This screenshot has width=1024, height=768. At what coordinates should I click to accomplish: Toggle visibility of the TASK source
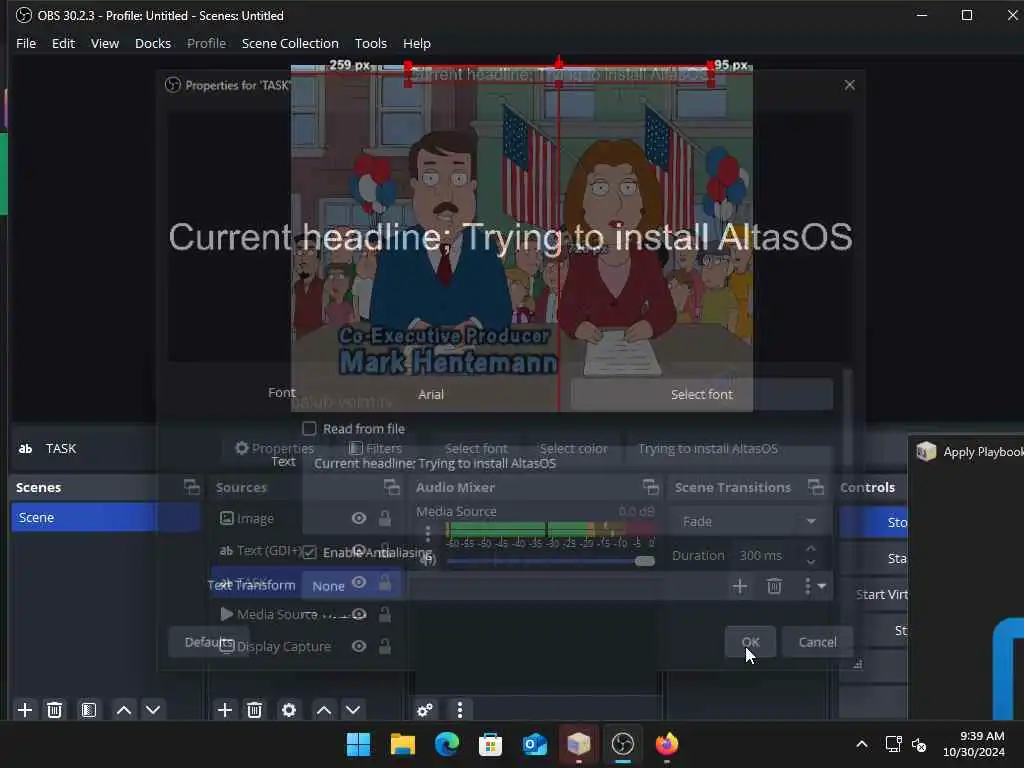pos(359,582)
